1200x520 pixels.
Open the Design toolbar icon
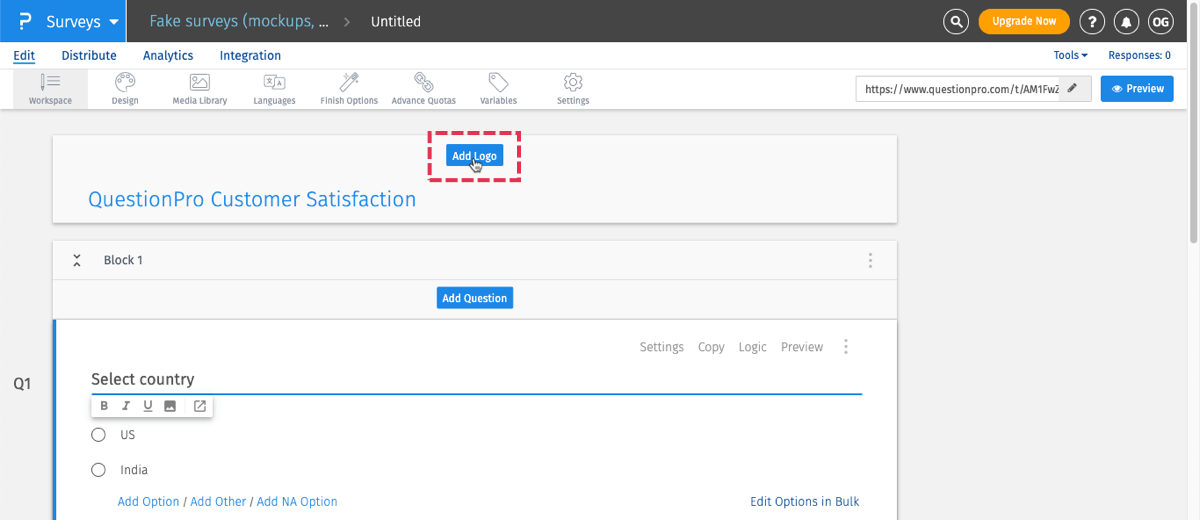point(125,83)
